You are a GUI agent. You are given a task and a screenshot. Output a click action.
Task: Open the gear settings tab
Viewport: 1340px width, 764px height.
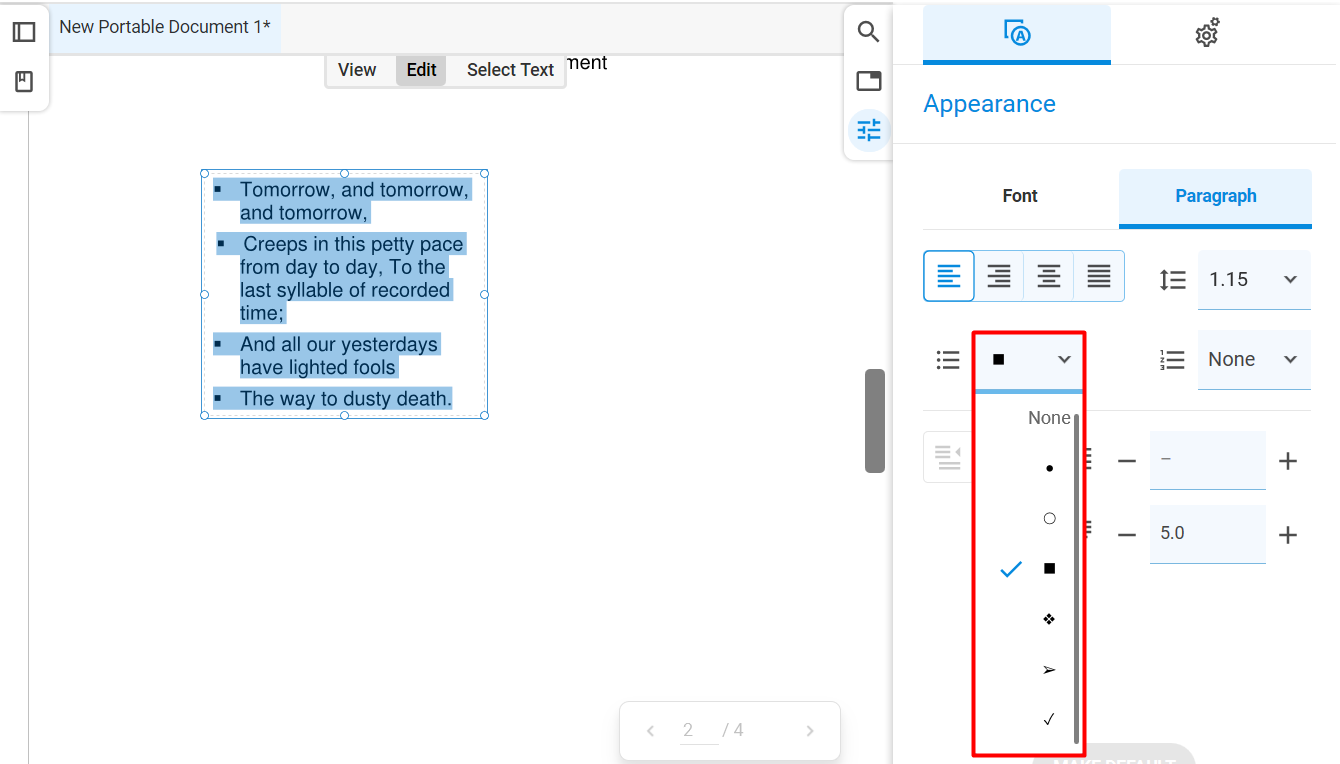pyautogui.click(x=1207, y=33)
